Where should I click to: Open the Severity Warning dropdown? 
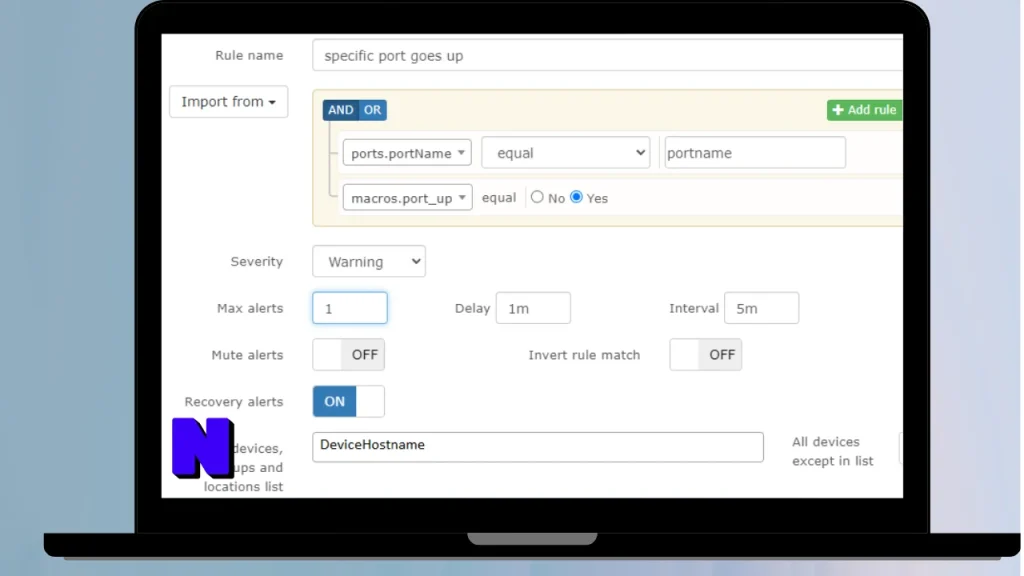pos(369,261)
